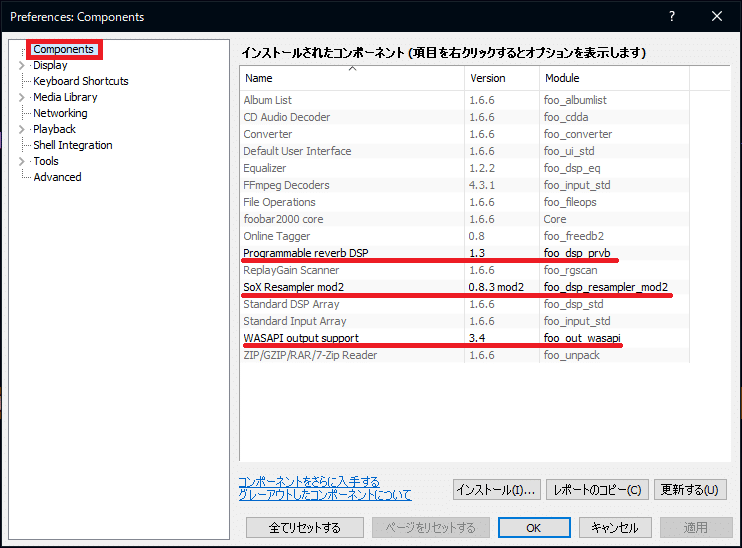Open the Display preferences page

click(50, 65)
